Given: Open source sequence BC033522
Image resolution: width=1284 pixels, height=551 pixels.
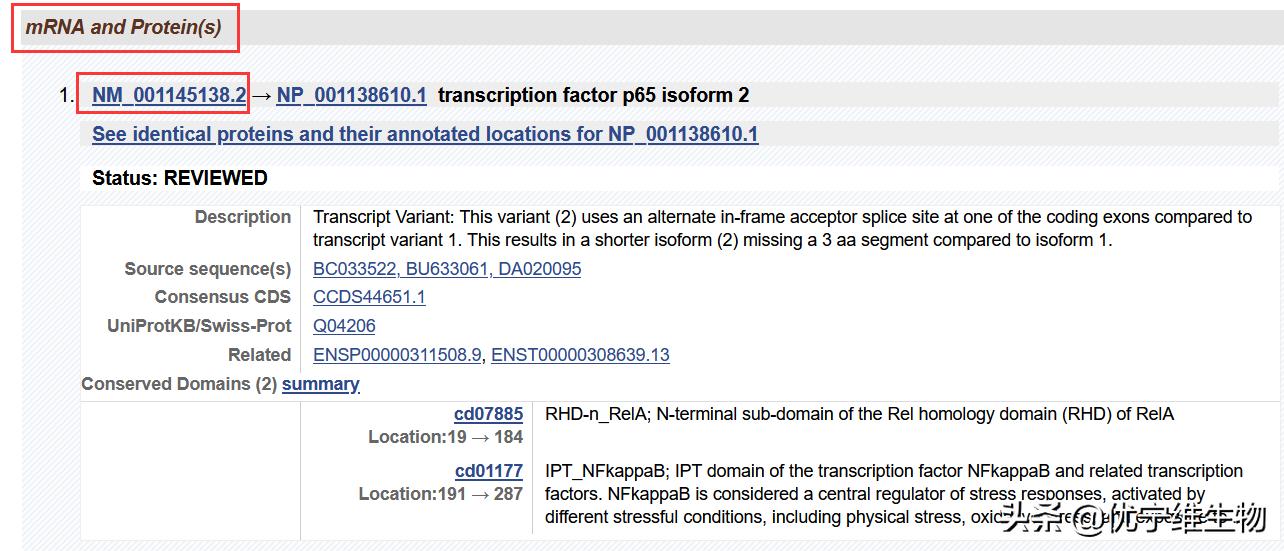Looking at the screenshot, I should 352,269.
